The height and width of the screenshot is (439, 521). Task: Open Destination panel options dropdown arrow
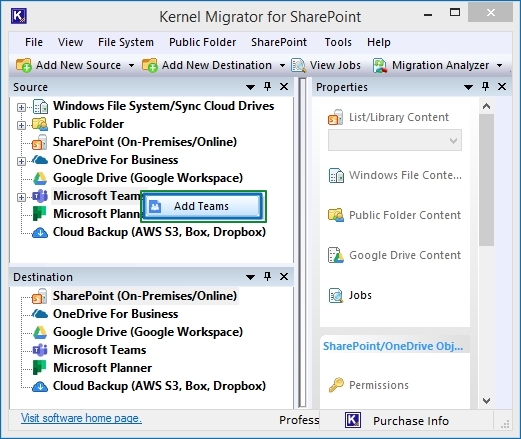click(250, 277)
